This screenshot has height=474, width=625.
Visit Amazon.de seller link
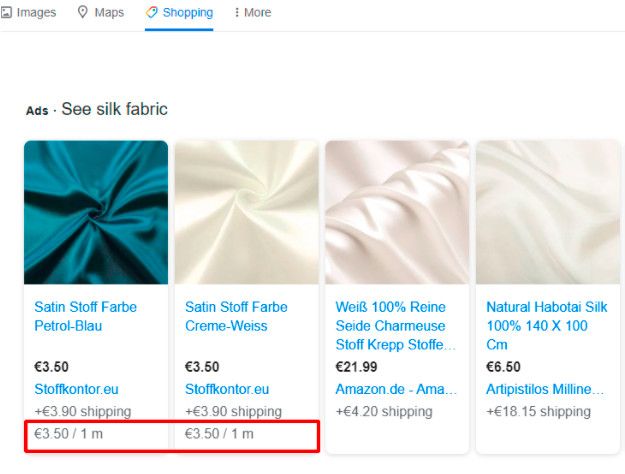pos(396,389)
